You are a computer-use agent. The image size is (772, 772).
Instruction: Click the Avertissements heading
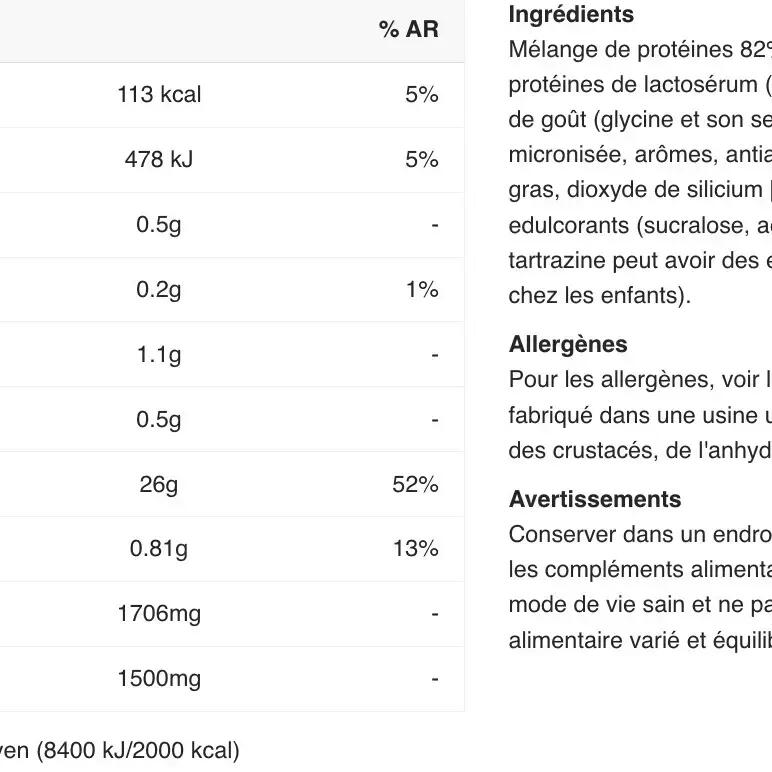[x=595, y=500]
